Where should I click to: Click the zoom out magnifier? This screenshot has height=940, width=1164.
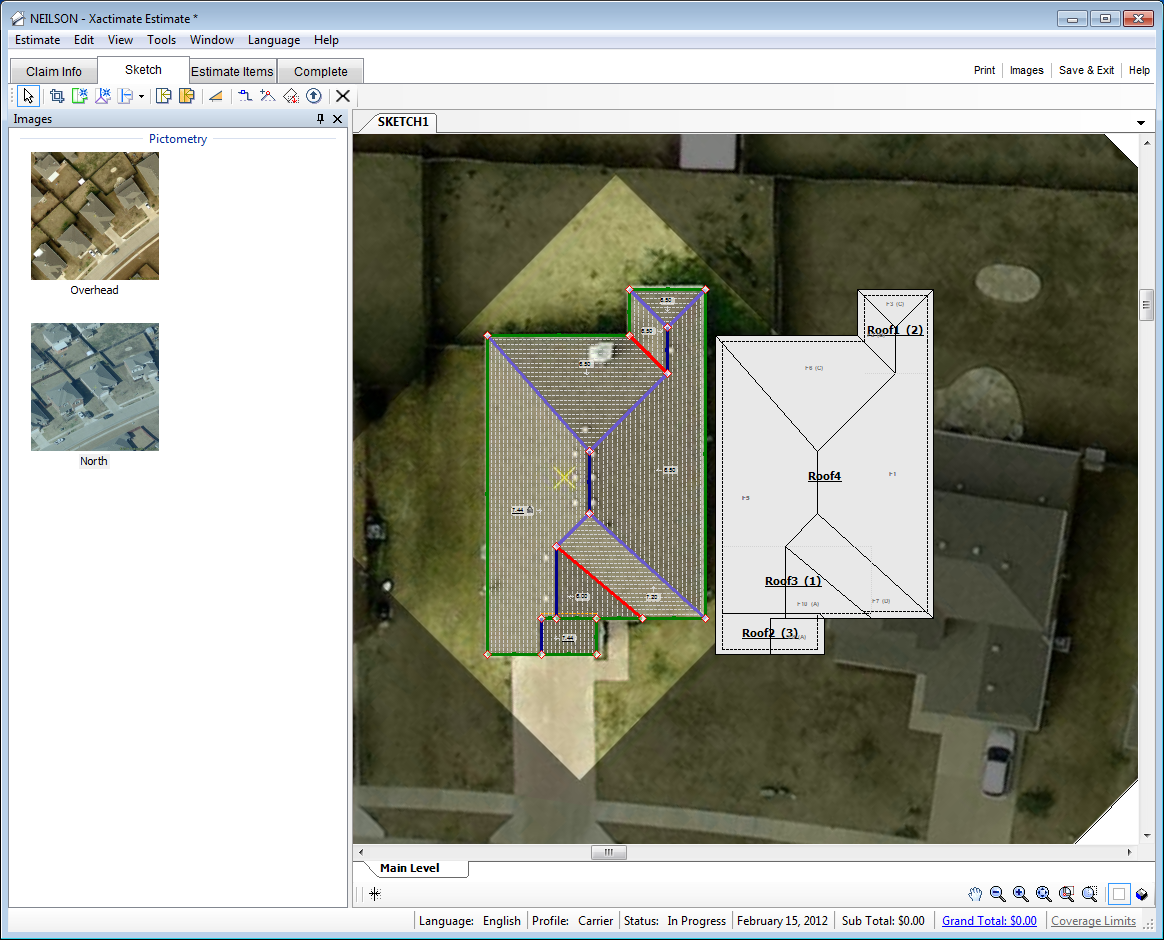997,894
